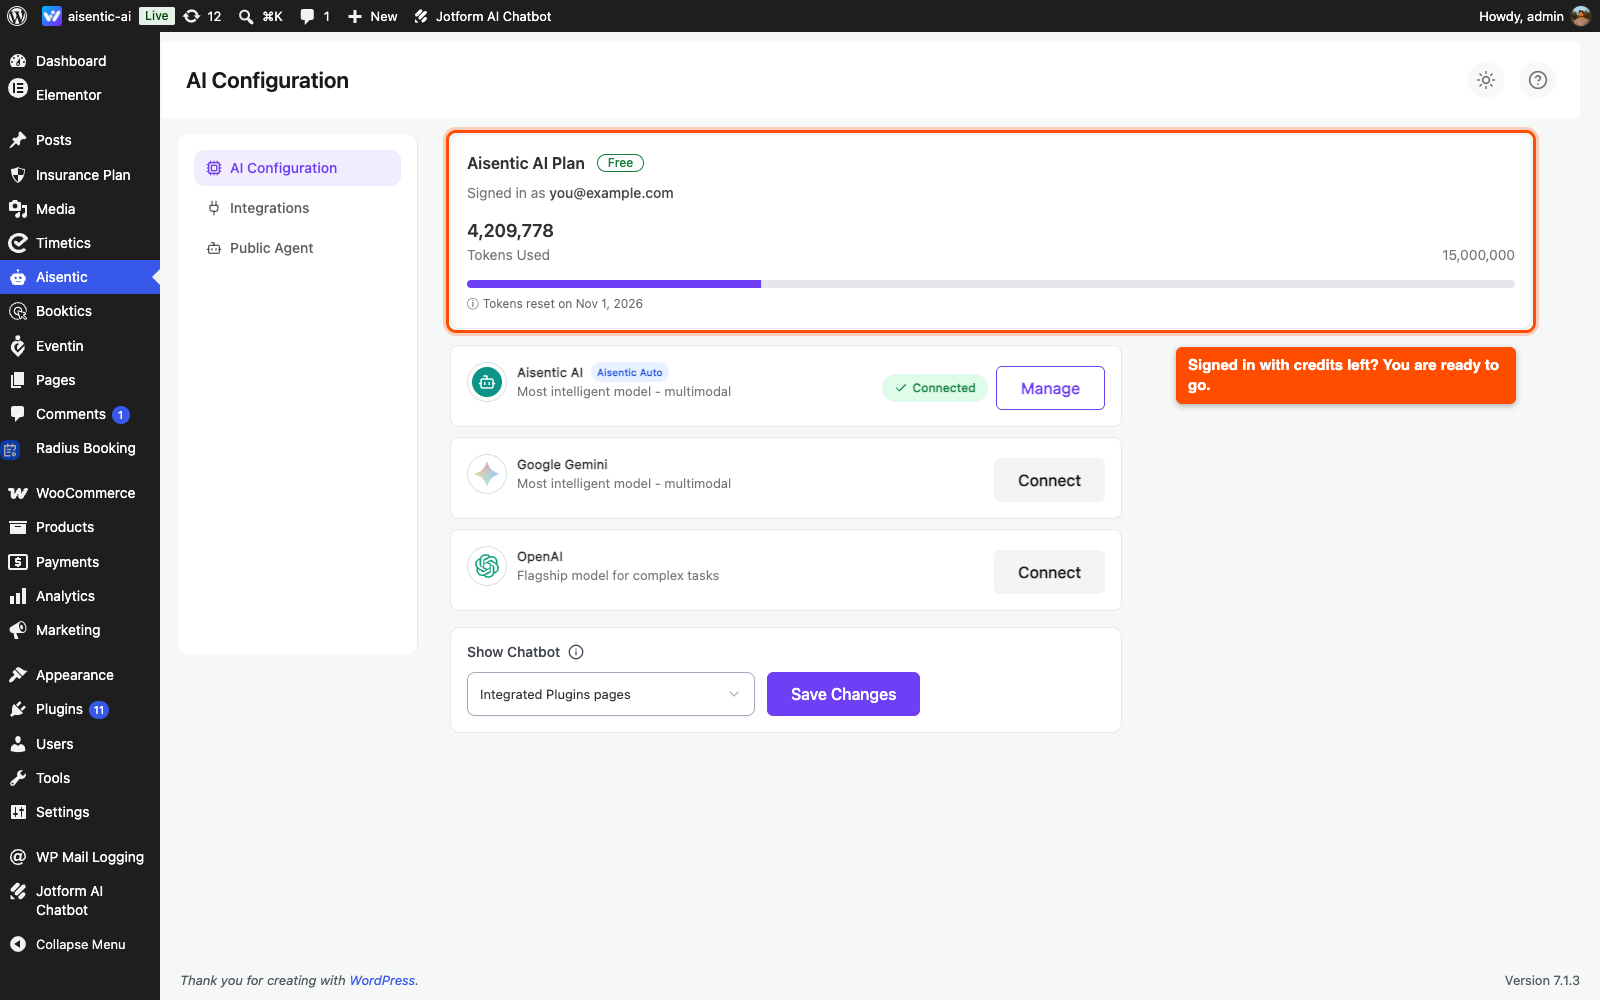Switch to the Integrations tab
Screen dimensions: 1600x1000
(297, 208)
